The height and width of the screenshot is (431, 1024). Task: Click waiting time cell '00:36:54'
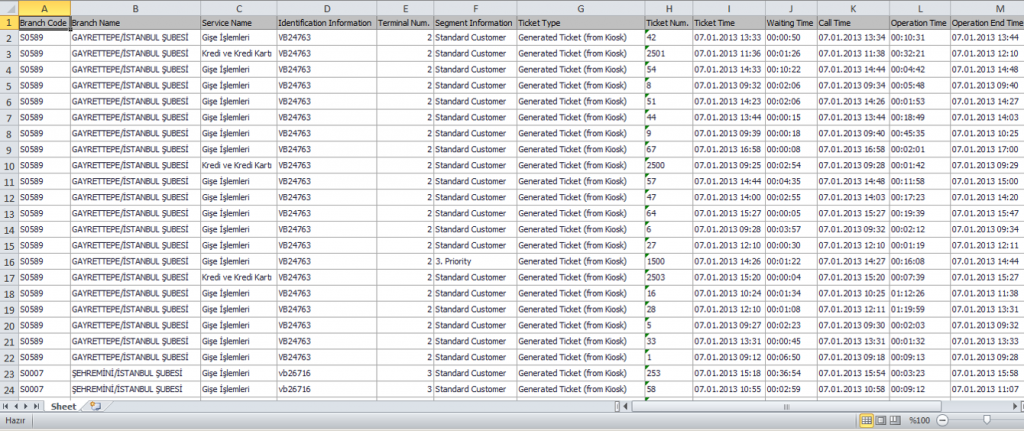pos(791,374)
